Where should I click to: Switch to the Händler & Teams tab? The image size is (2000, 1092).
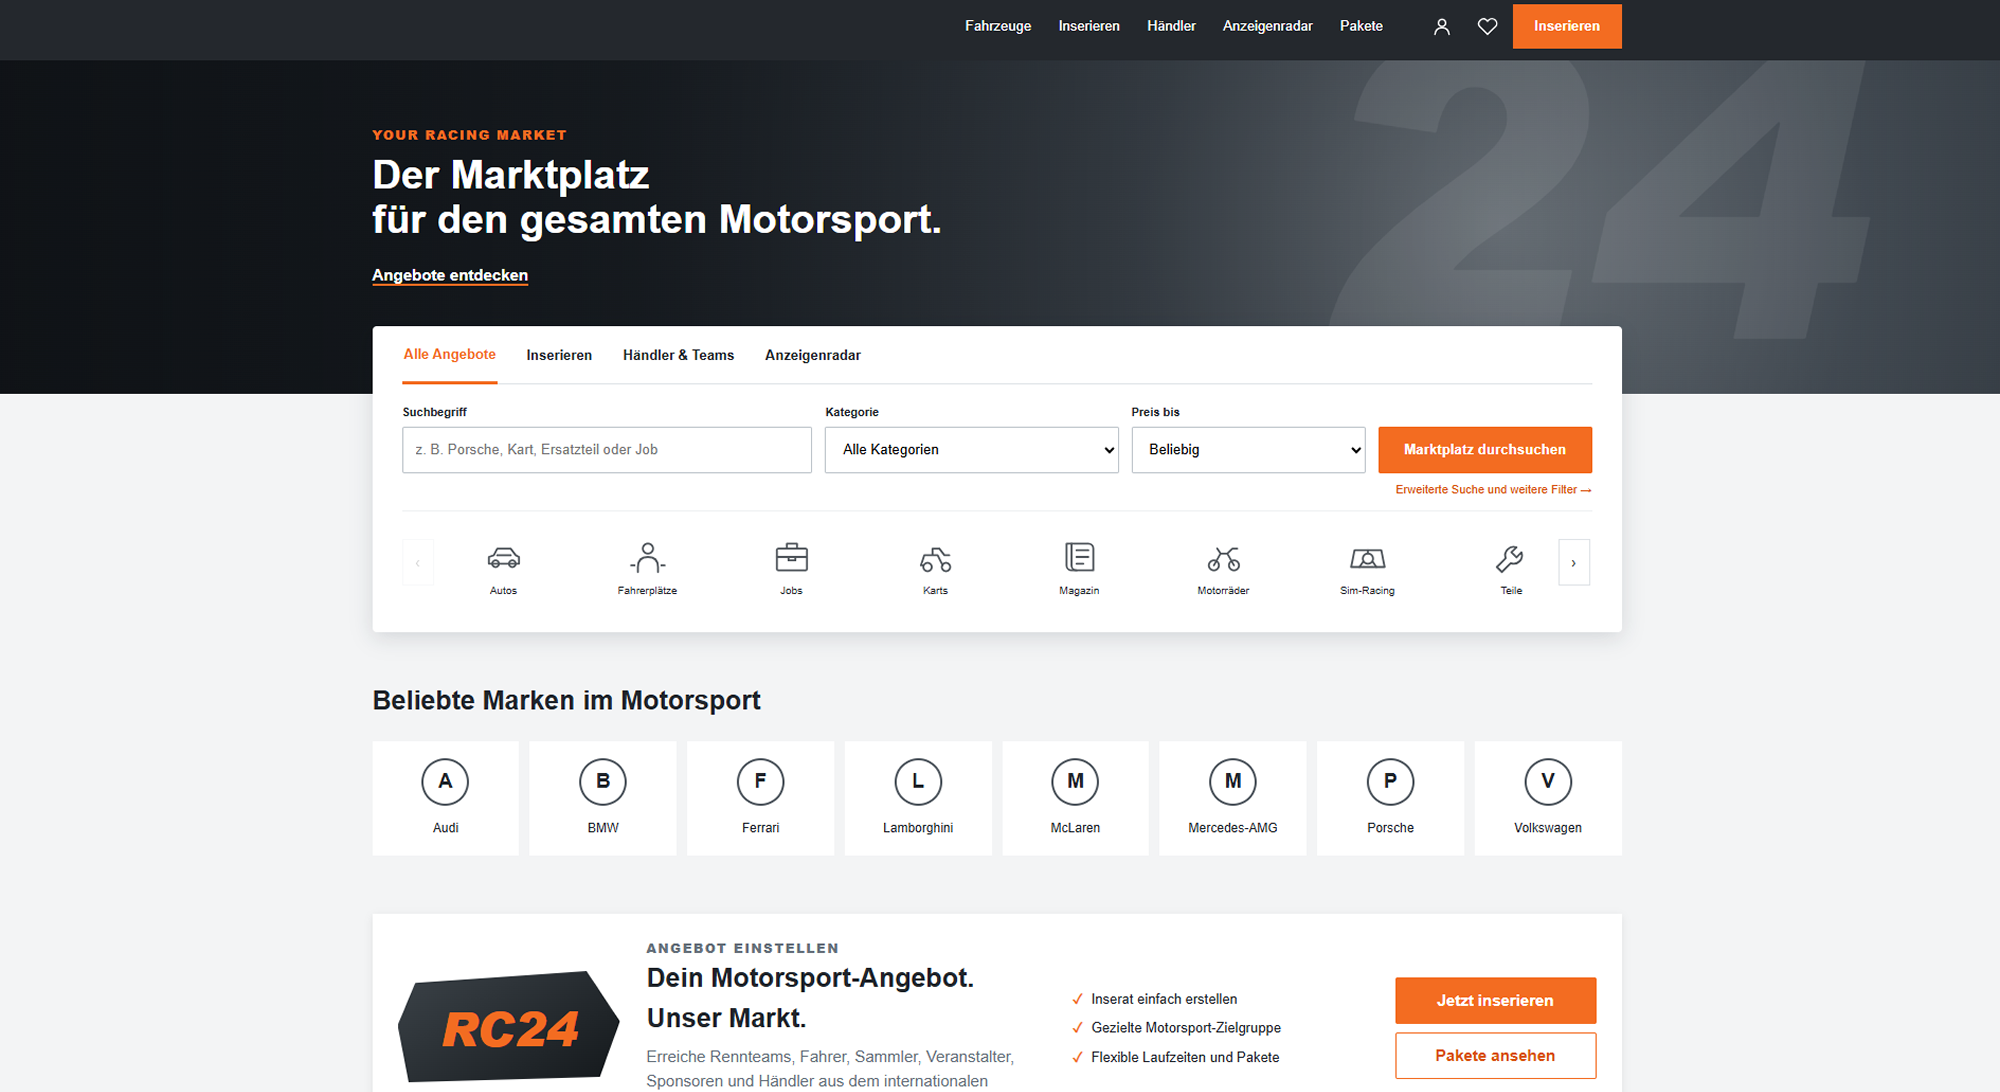[678, 355]
